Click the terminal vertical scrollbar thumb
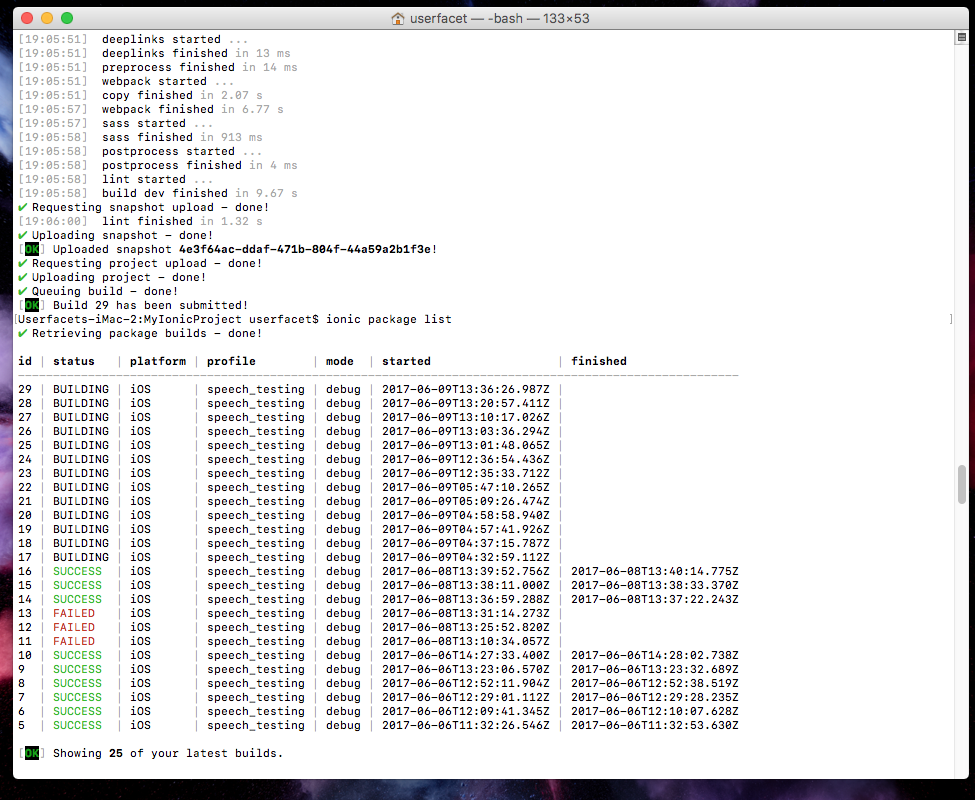The image size is (975, 800). point(961,484)
